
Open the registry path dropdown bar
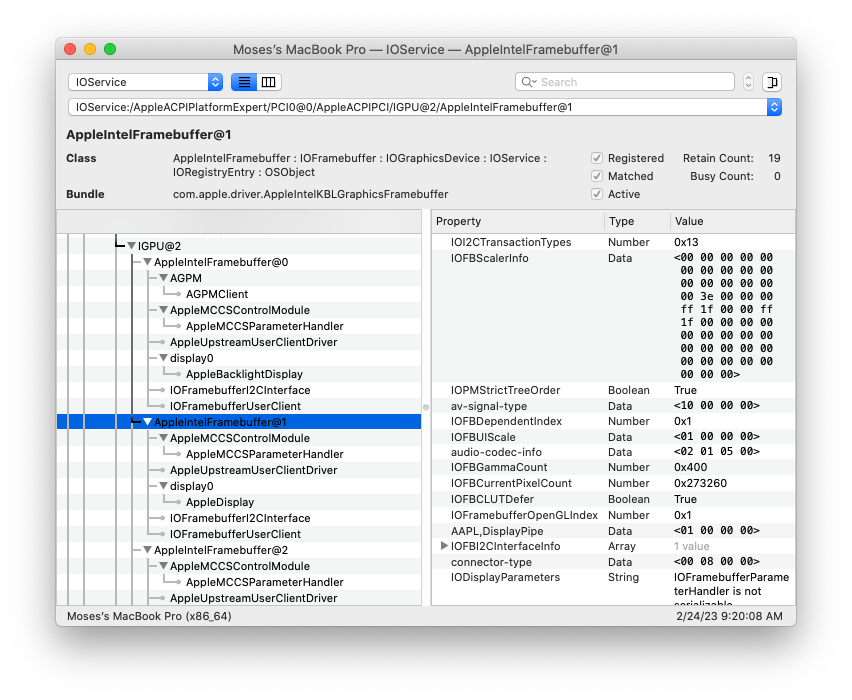coord(774,107)
